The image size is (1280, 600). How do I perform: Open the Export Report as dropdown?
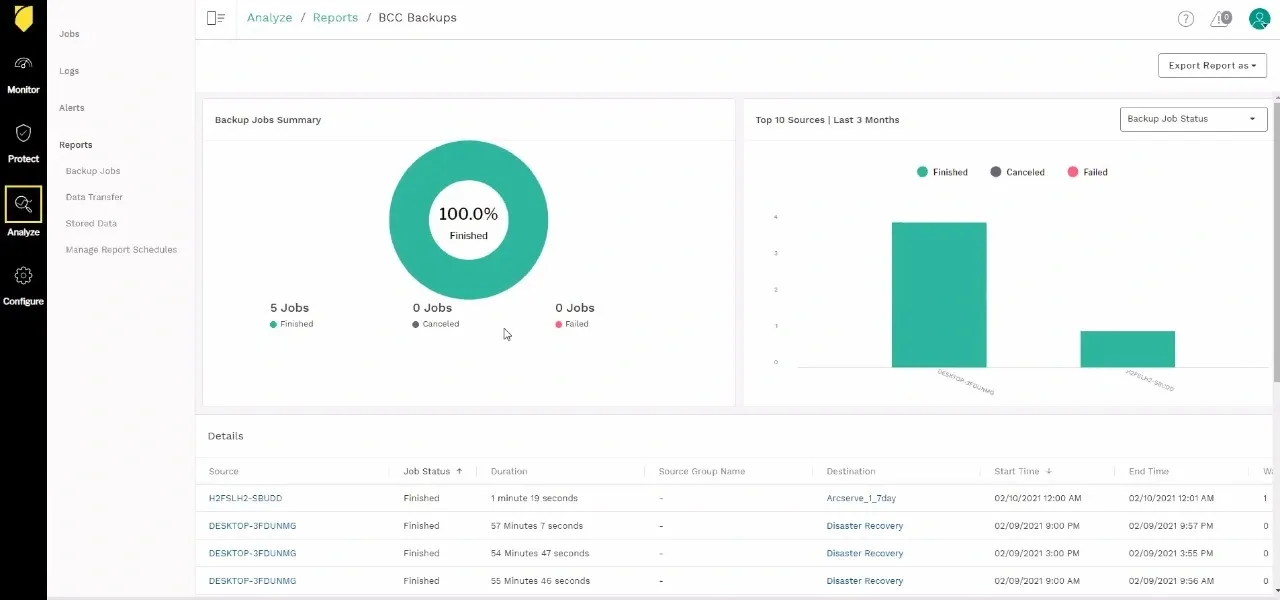[1212, 66]
